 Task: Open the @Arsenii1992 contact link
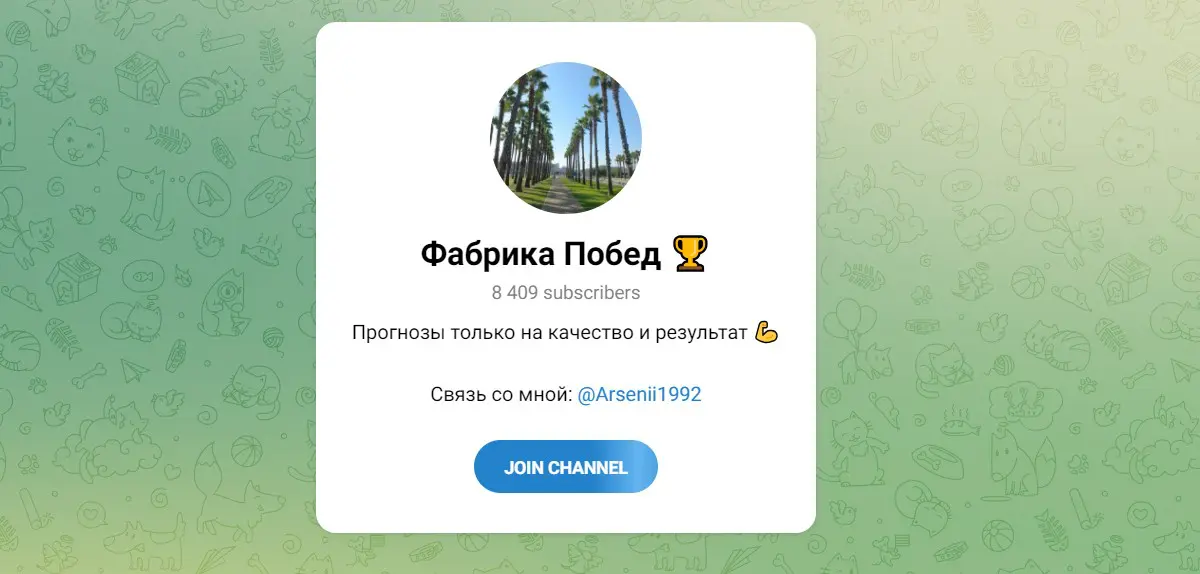coord(640,395)
